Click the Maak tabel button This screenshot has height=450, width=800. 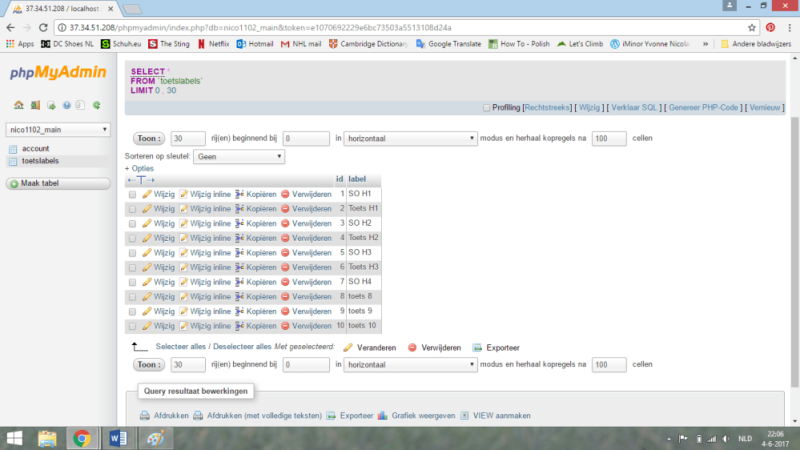pyautogui.click(x=58, y=183)
